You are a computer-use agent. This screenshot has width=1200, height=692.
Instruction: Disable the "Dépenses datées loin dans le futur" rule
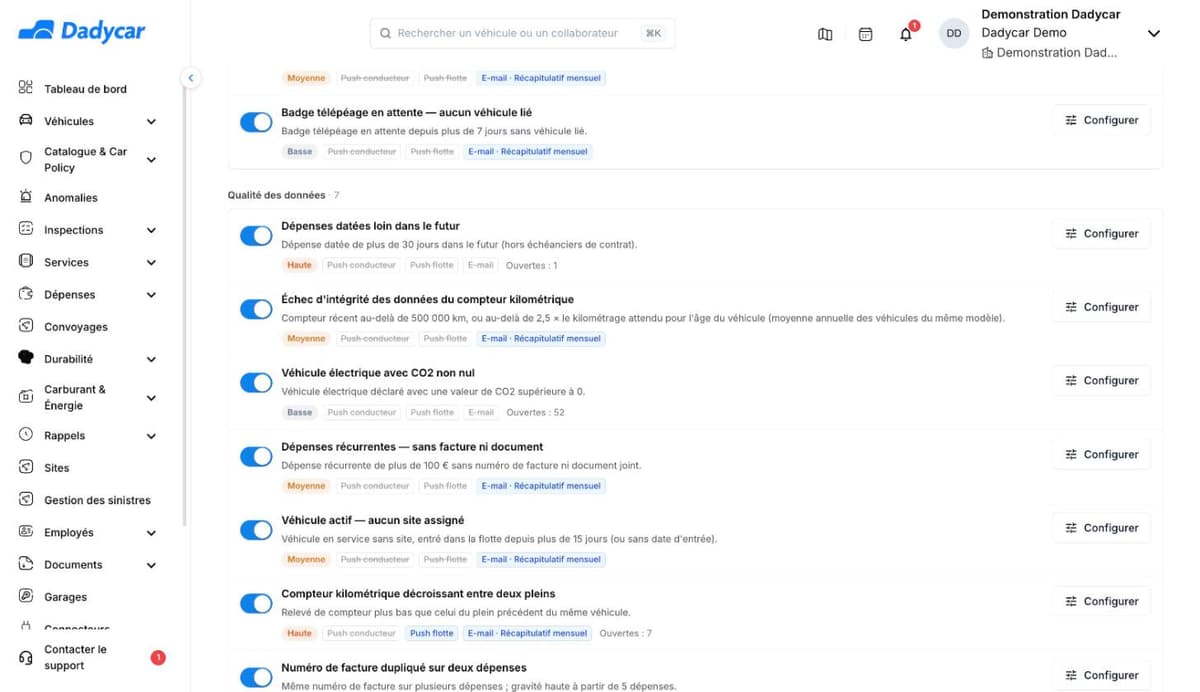(256, 235)
